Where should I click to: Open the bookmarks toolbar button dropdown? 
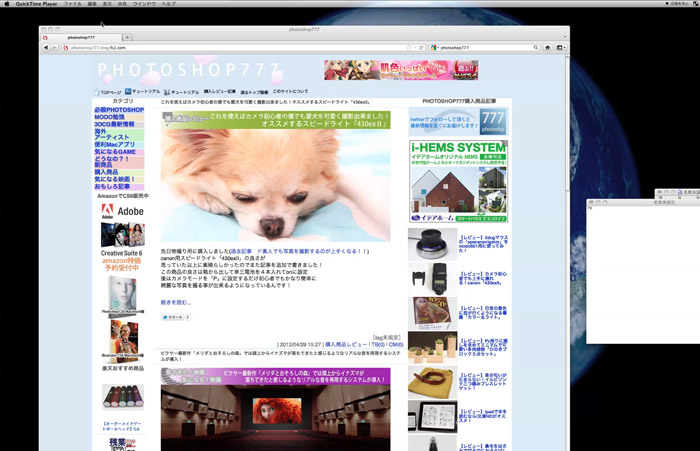point(561,47)
